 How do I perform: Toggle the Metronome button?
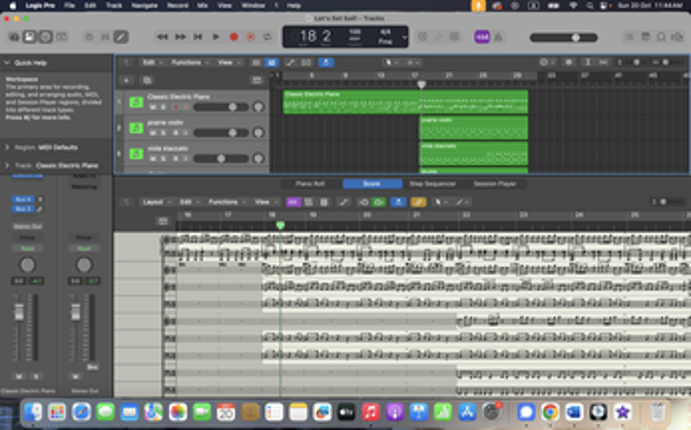498,37
